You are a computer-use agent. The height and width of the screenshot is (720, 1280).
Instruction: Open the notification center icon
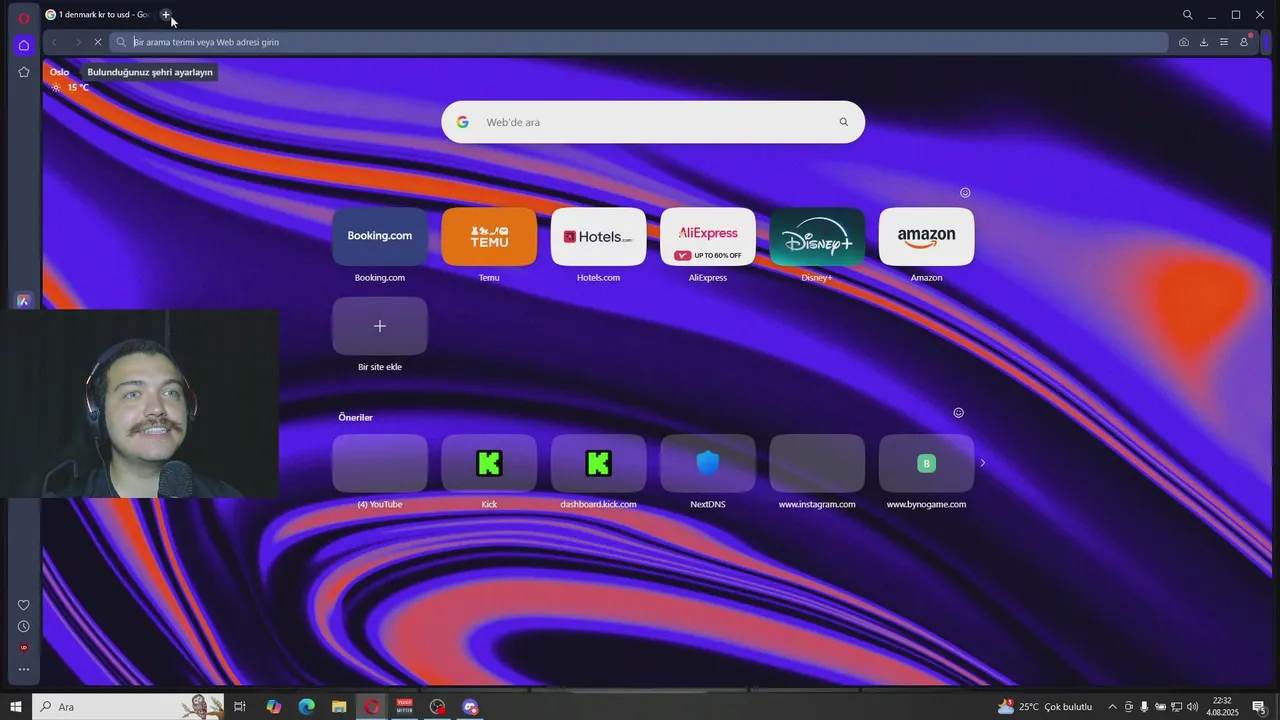point(1259,707)
